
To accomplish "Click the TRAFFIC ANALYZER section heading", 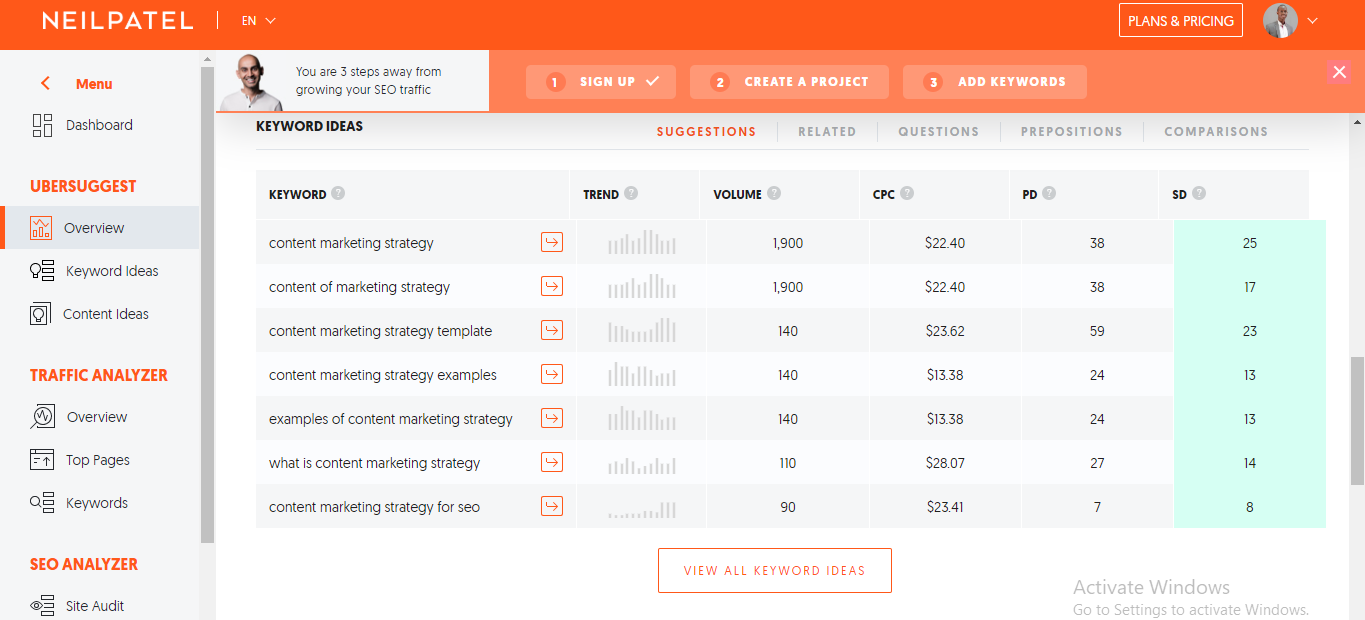I will tap(99, 375).
